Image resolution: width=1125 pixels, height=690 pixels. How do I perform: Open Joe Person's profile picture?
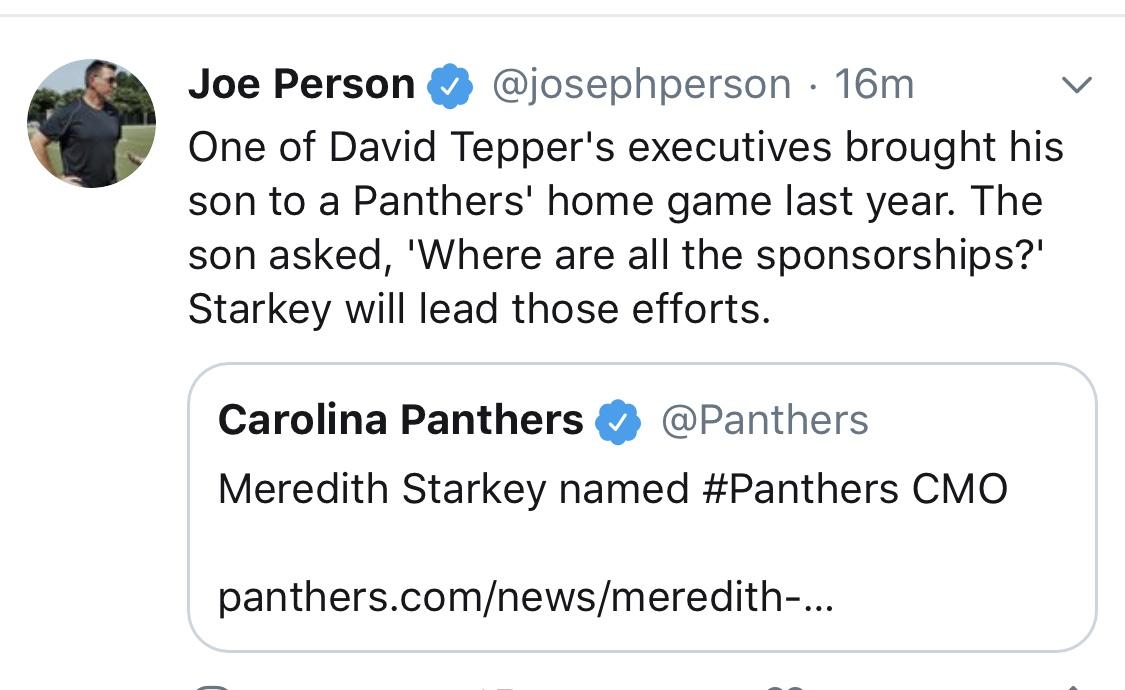91,123
